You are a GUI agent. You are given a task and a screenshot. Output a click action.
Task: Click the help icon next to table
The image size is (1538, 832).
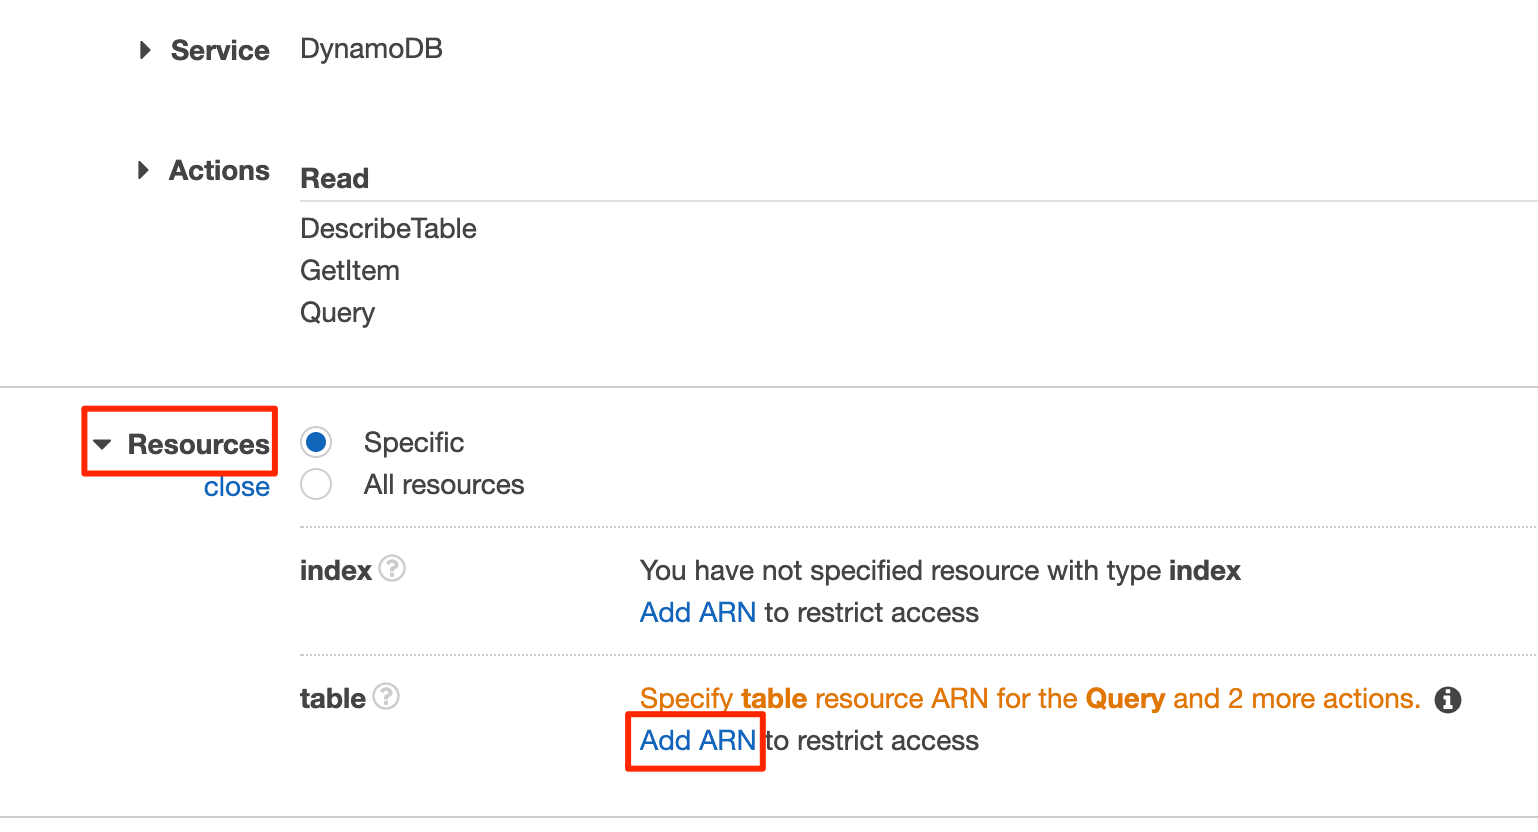(x=386, y=696)
